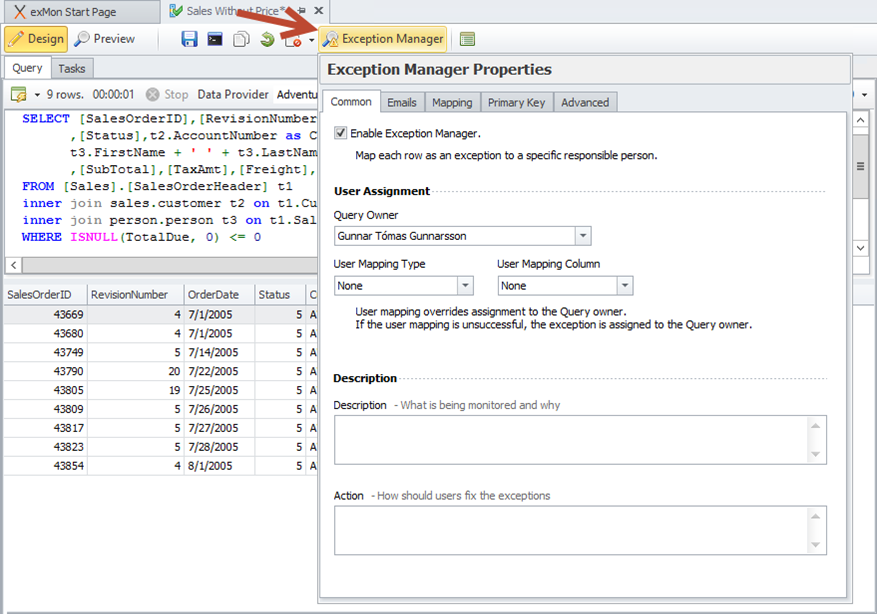Click right panel scroll up arrow
The height and width of the screenshot is (614, 877).
[861, 120]
